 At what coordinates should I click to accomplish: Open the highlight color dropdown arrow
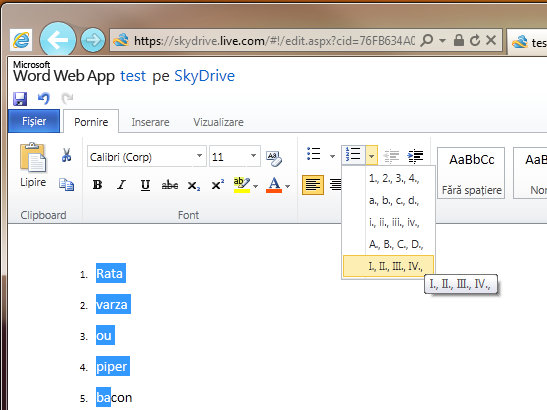256,186
